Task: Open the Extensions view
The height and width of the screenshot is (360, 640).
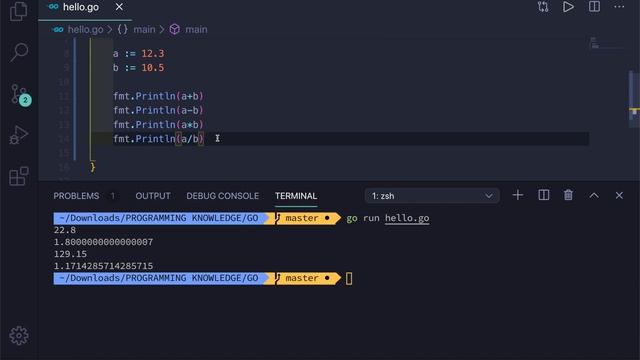Action: click(x=19, y=176)
